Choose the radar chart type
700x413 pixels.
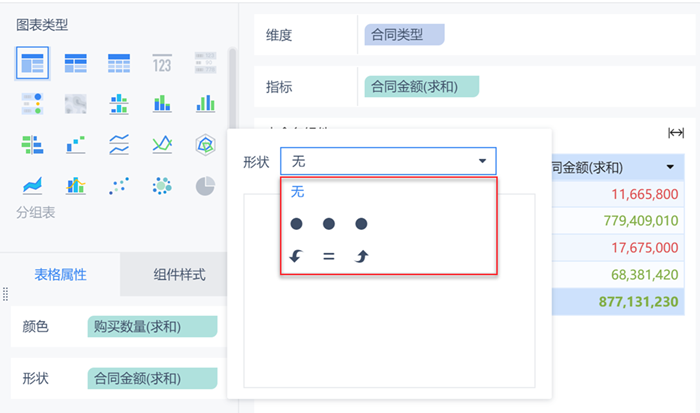click(x=205, y=144)
